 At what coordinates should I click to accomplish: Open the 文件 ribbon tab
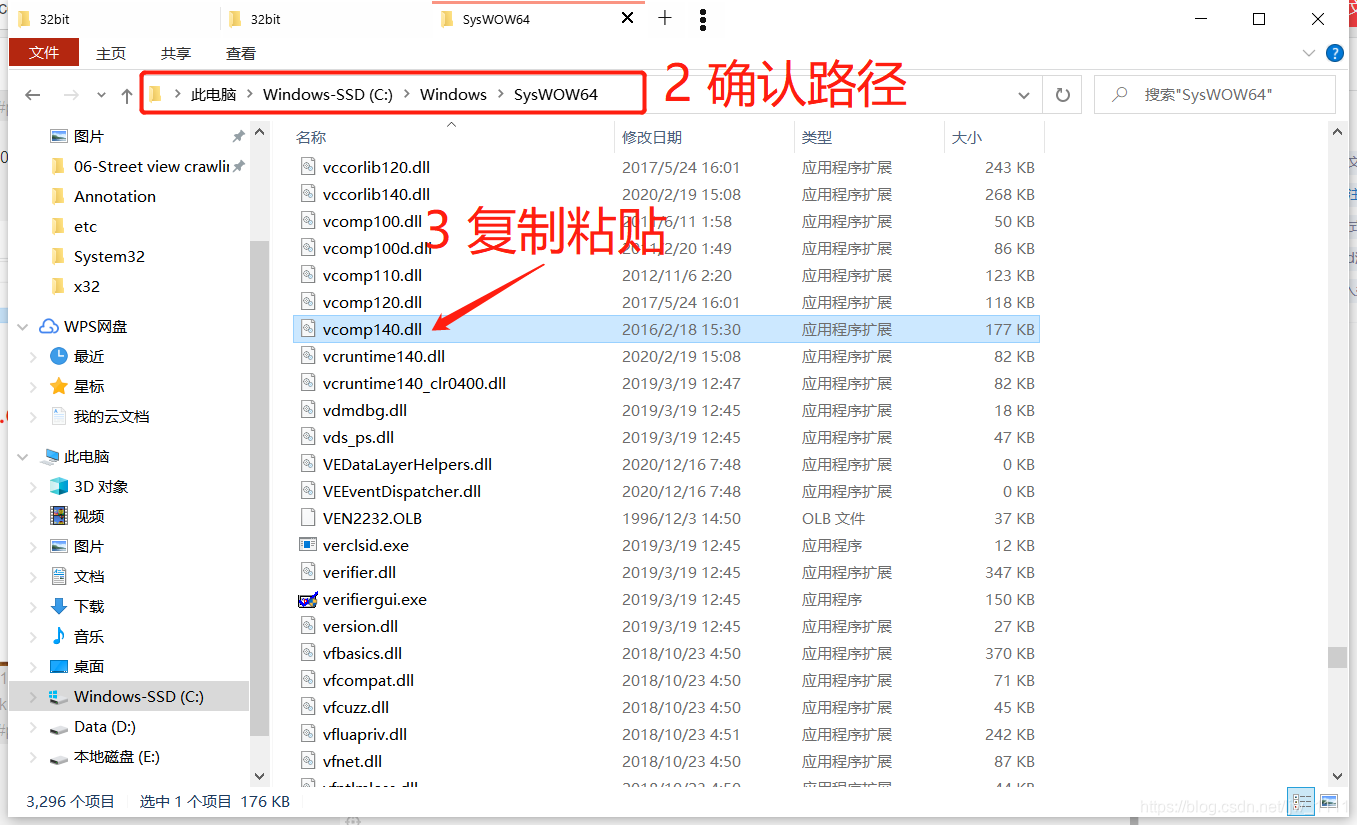click(x=43, y=53)
